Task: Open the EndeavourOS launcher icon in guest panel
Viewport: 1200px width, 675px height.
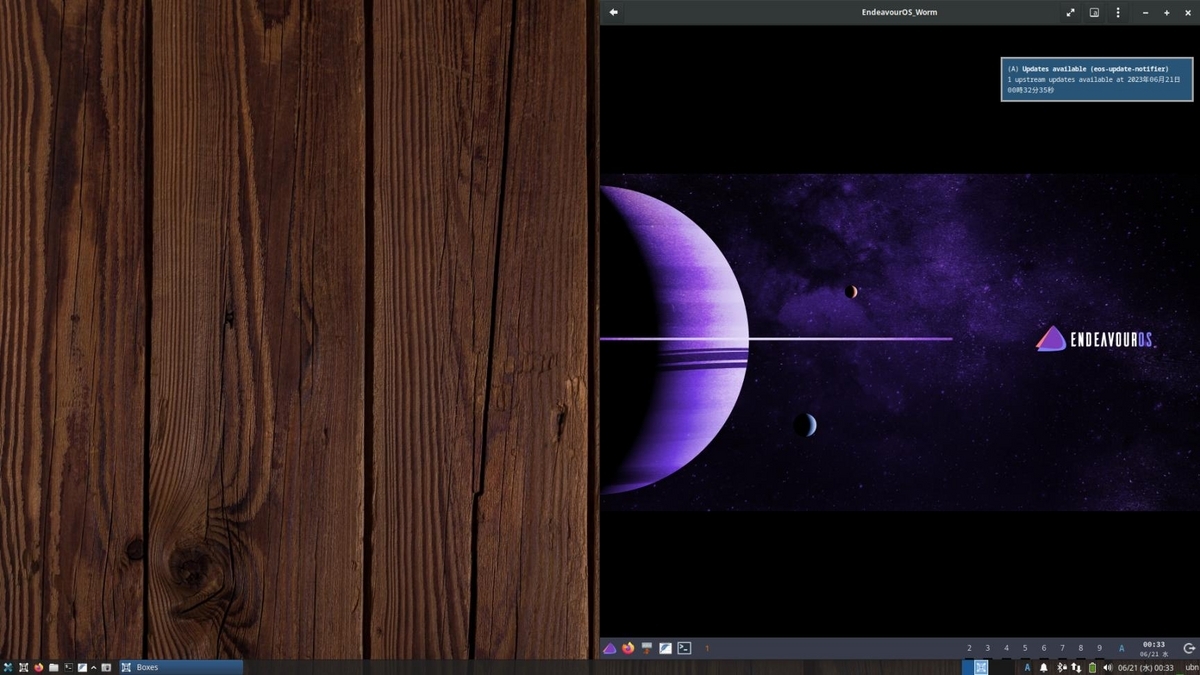Action: coord(610,648)
